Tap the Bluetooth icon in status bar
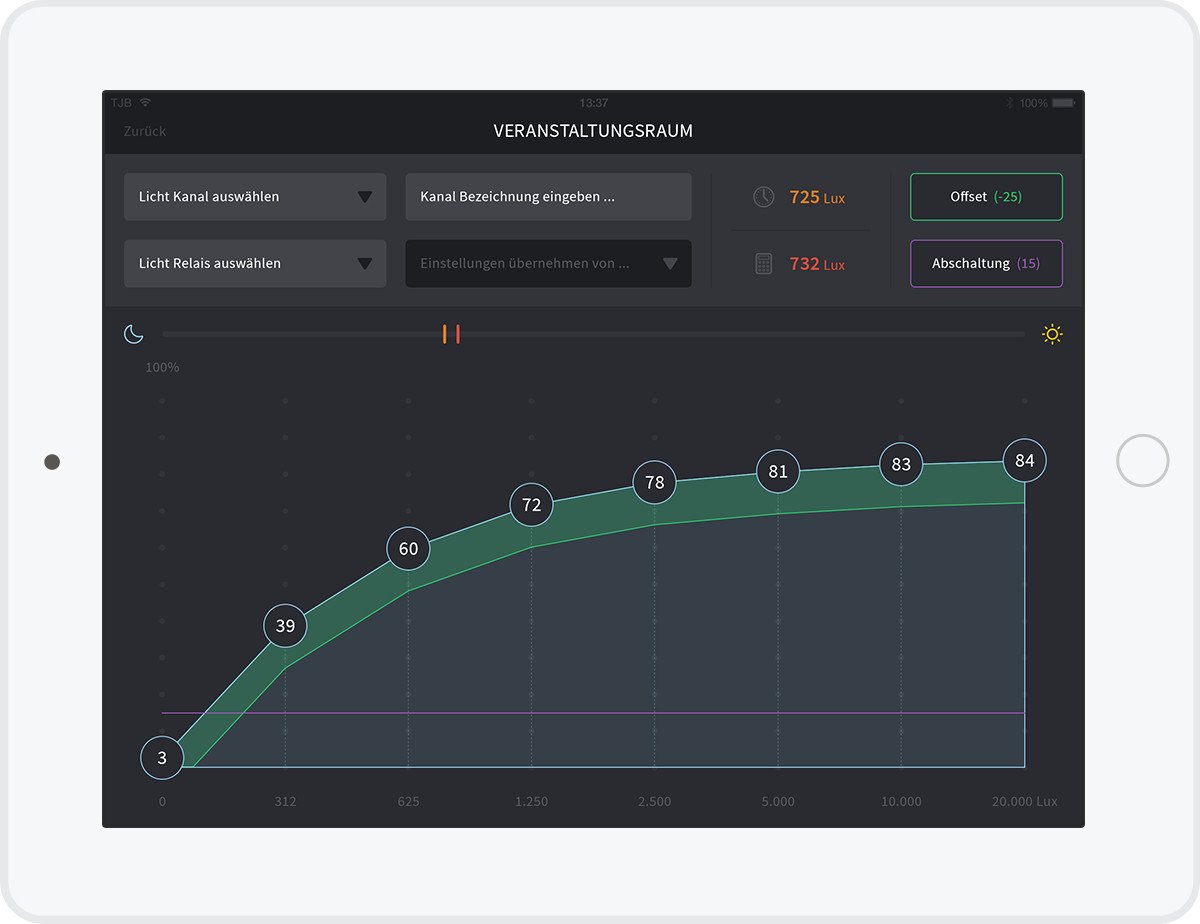The width and height of the screenshot is (1200, 924). [x=1009, y=103]
